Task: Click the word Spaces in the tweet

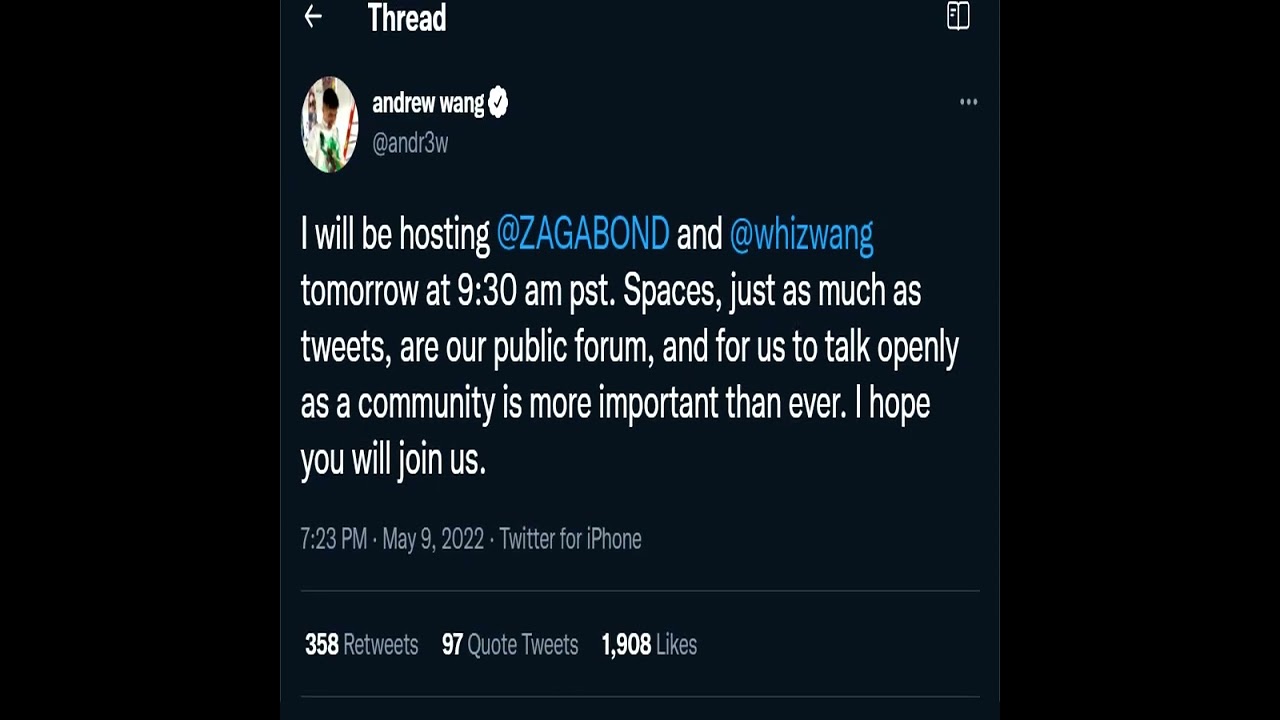Action: 669,291
